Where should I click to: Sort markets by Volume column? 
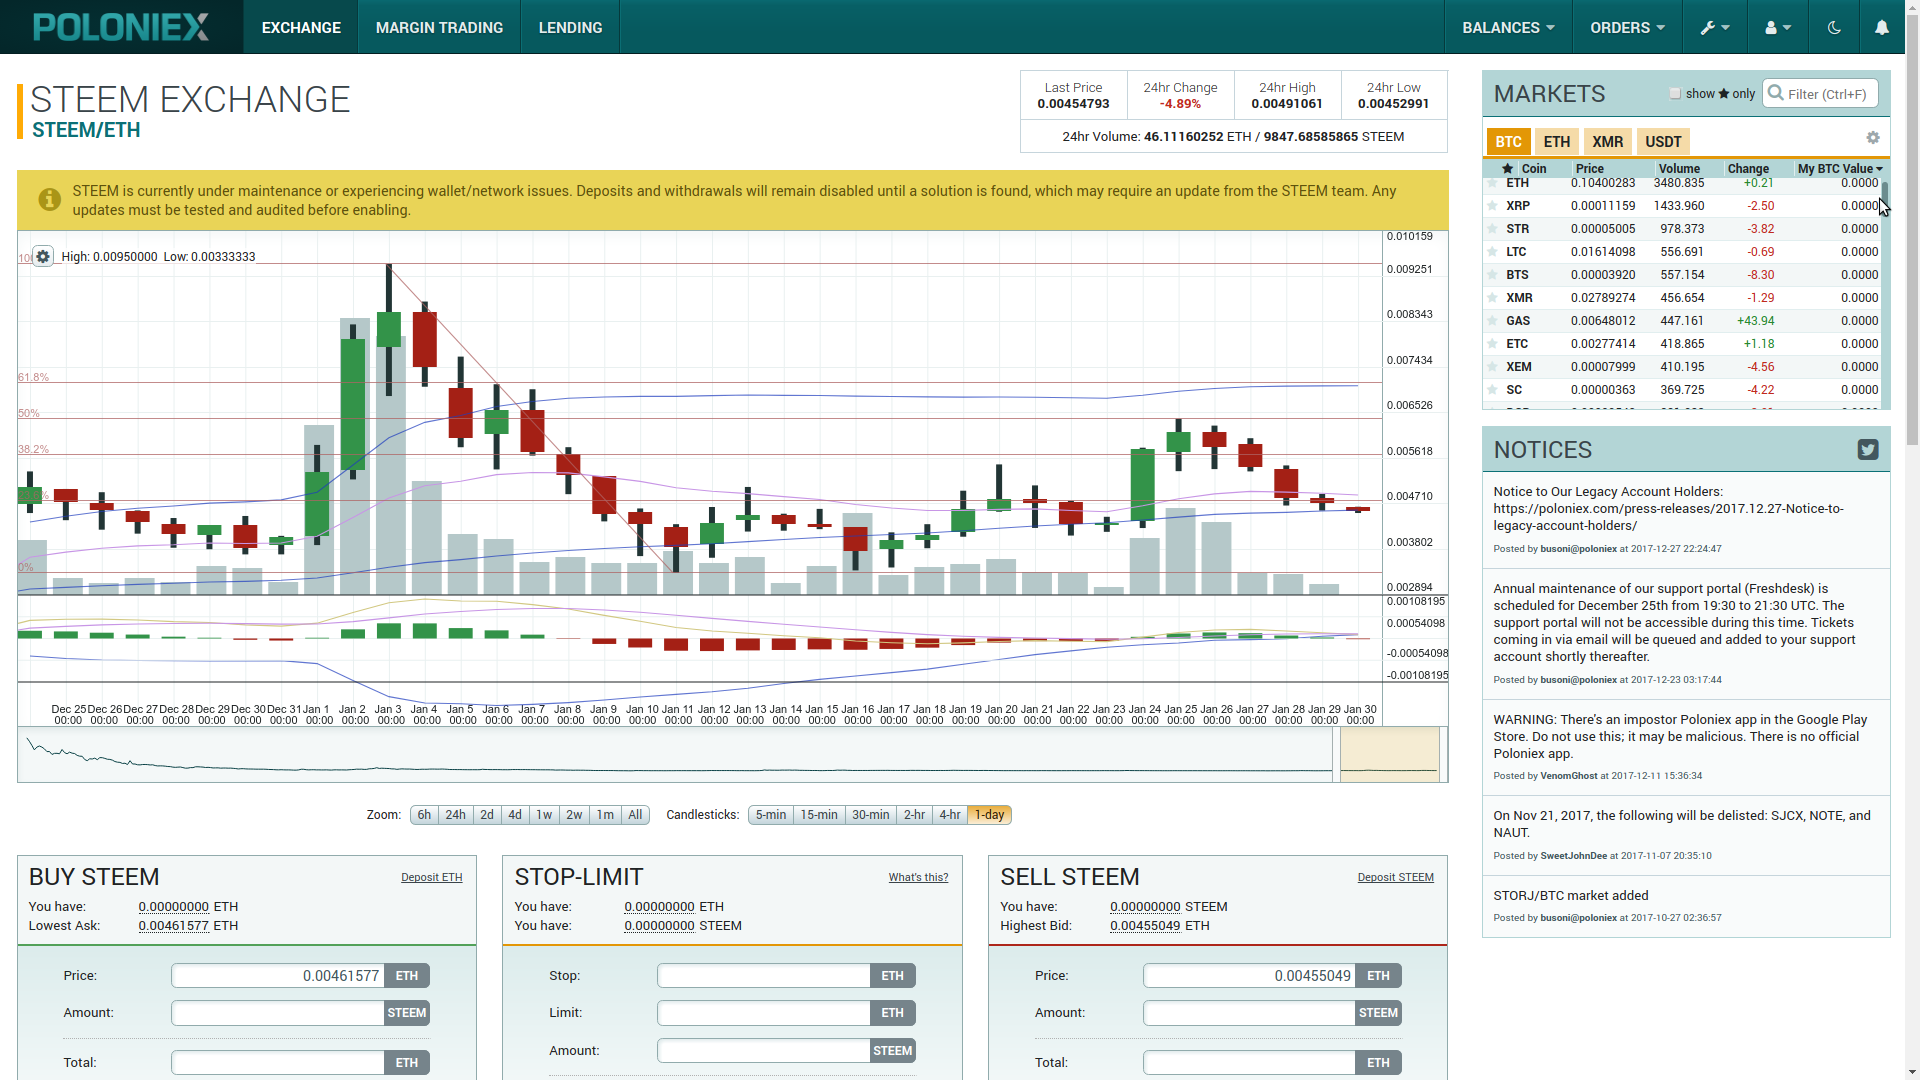click(x=1679, y=169)
